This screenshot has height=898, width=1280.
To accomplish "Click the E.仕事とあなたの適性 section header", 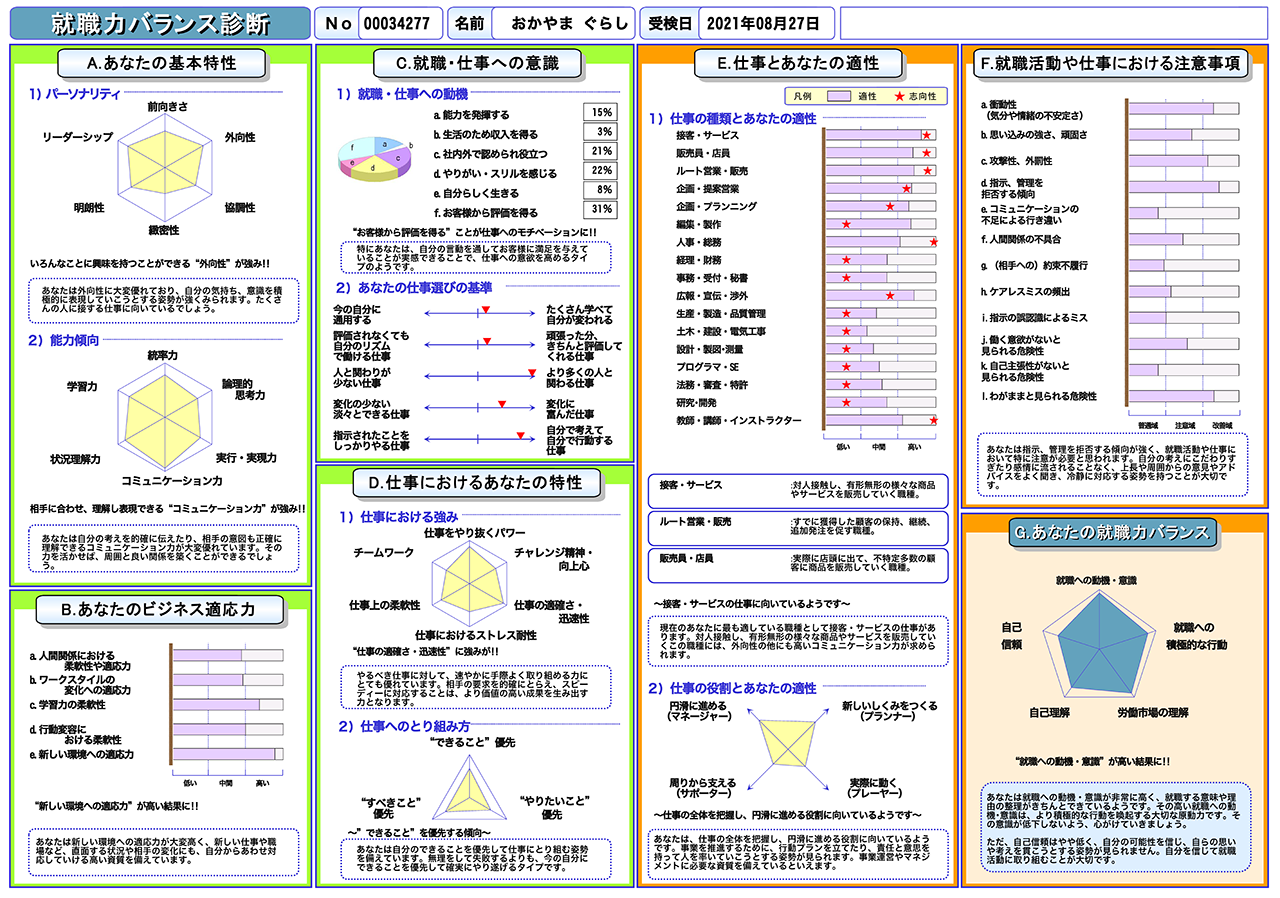I will pyautogui.click(x=798, y=63).
